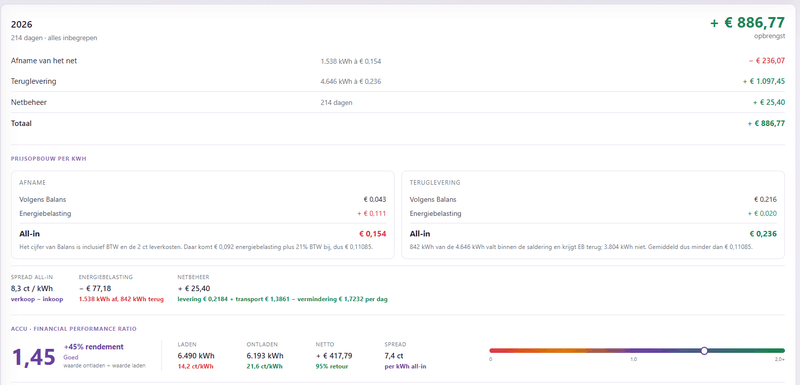The width and height of the screenshot is (800, 385).
Task: Click '4.646 kWh à € 0,236' detail
Action: pyautogui.click(x=351, y=82)
